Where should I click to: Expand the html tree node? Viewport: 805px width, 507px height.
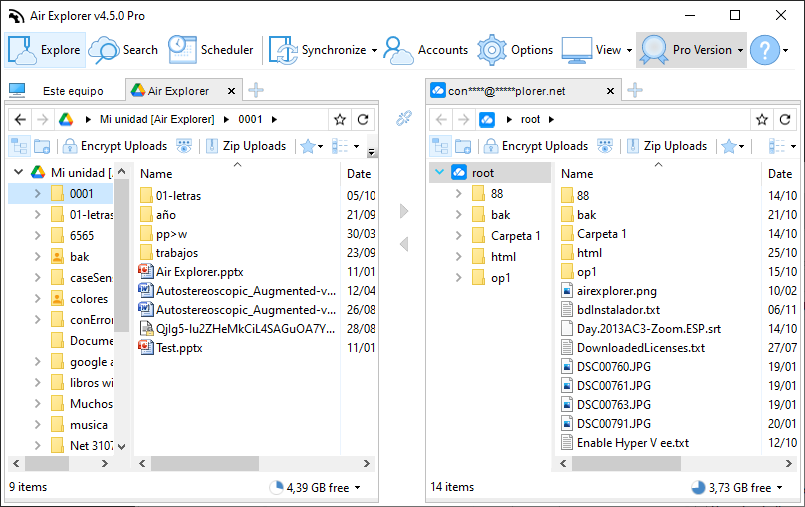tap(458, 257)
